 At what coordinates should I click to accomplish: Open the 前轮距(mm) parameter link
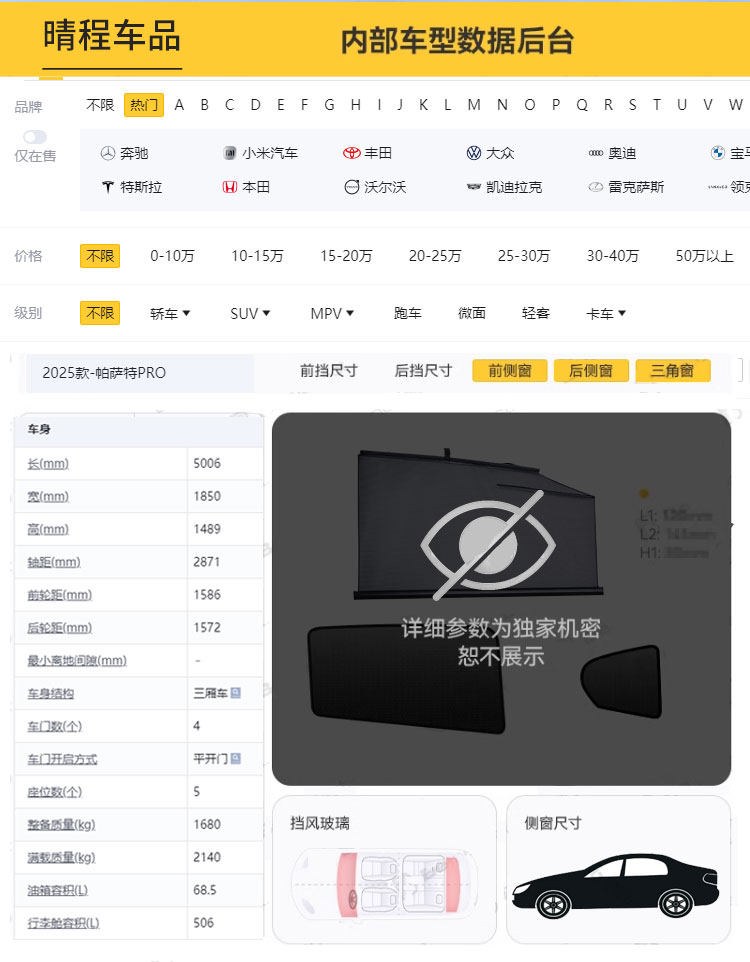[60, 595]
